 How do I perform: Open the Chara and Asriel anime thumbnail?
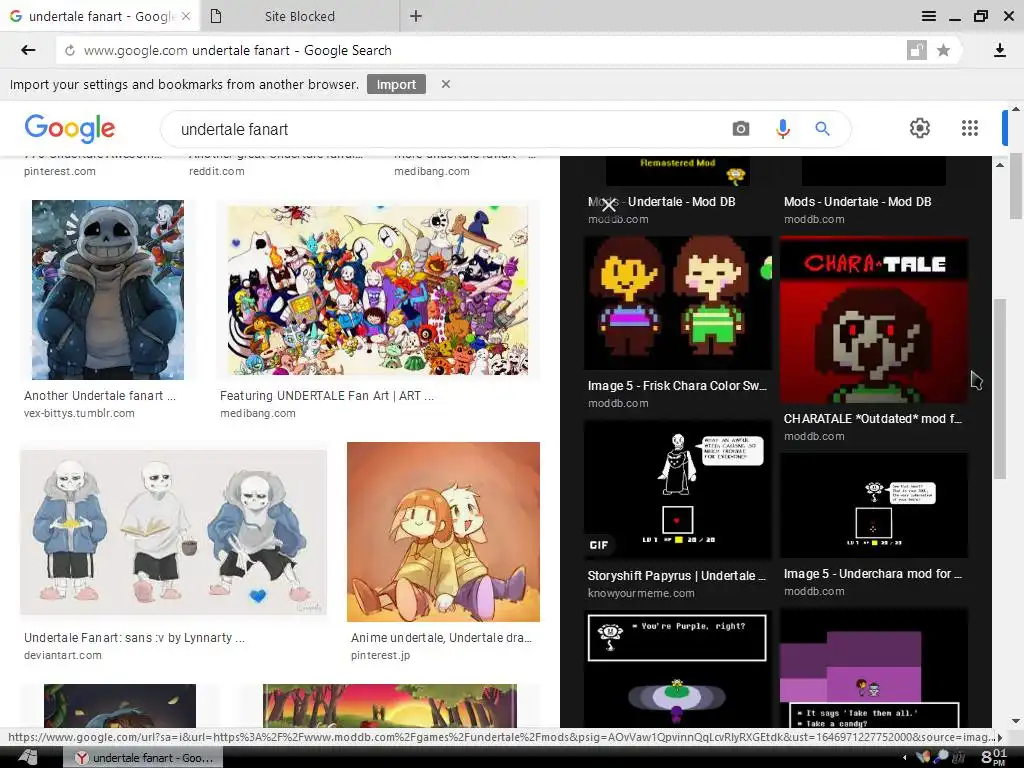(443, 532)
